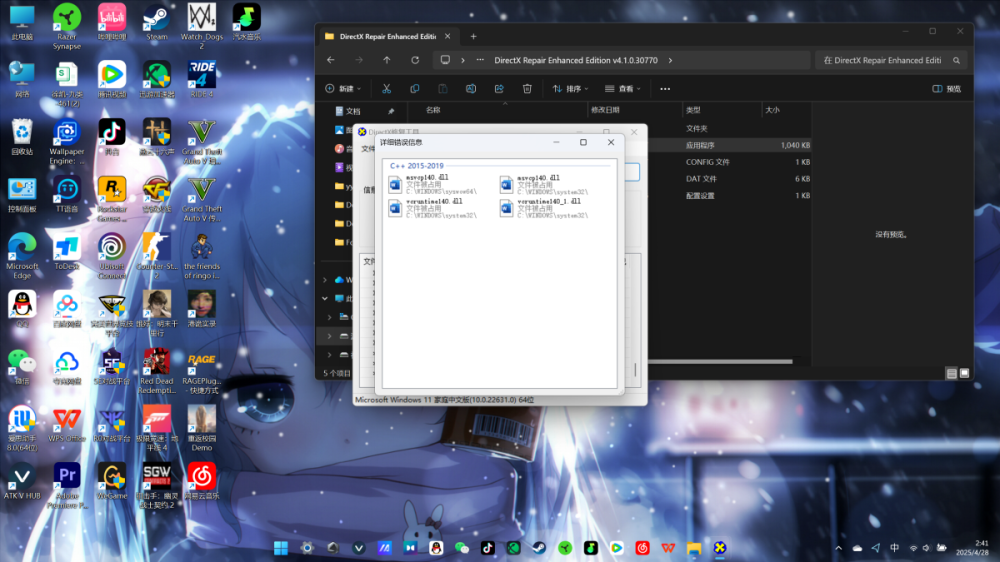1000x562 pixels.
Task: Click the Cut icon in Explorer toolbar
Action: [x=386, y=89]
